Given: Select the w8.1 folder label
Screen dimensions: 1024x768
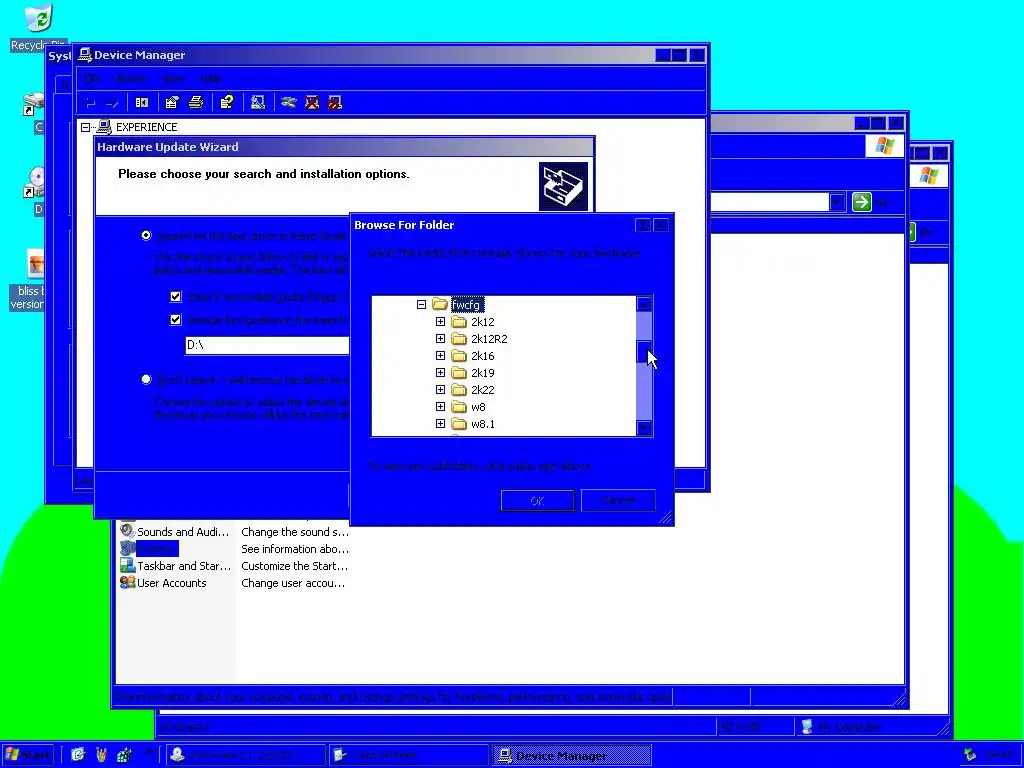Looking at the screenshot, I should tap(483, 424).
